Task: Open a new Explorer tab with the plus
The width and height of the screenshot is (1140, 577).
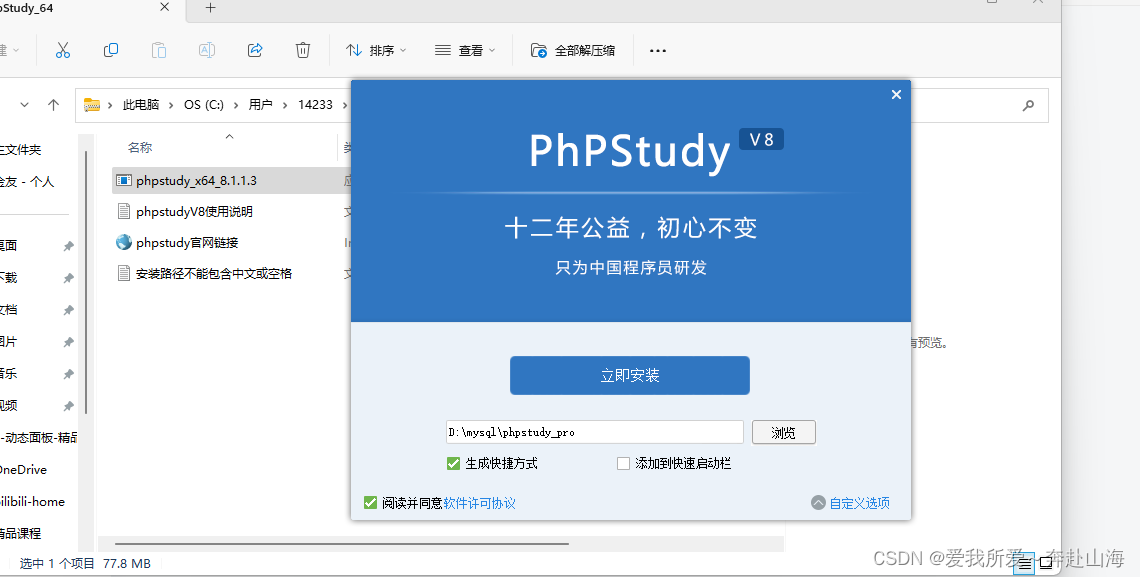Action: click(x=210, y=8)
